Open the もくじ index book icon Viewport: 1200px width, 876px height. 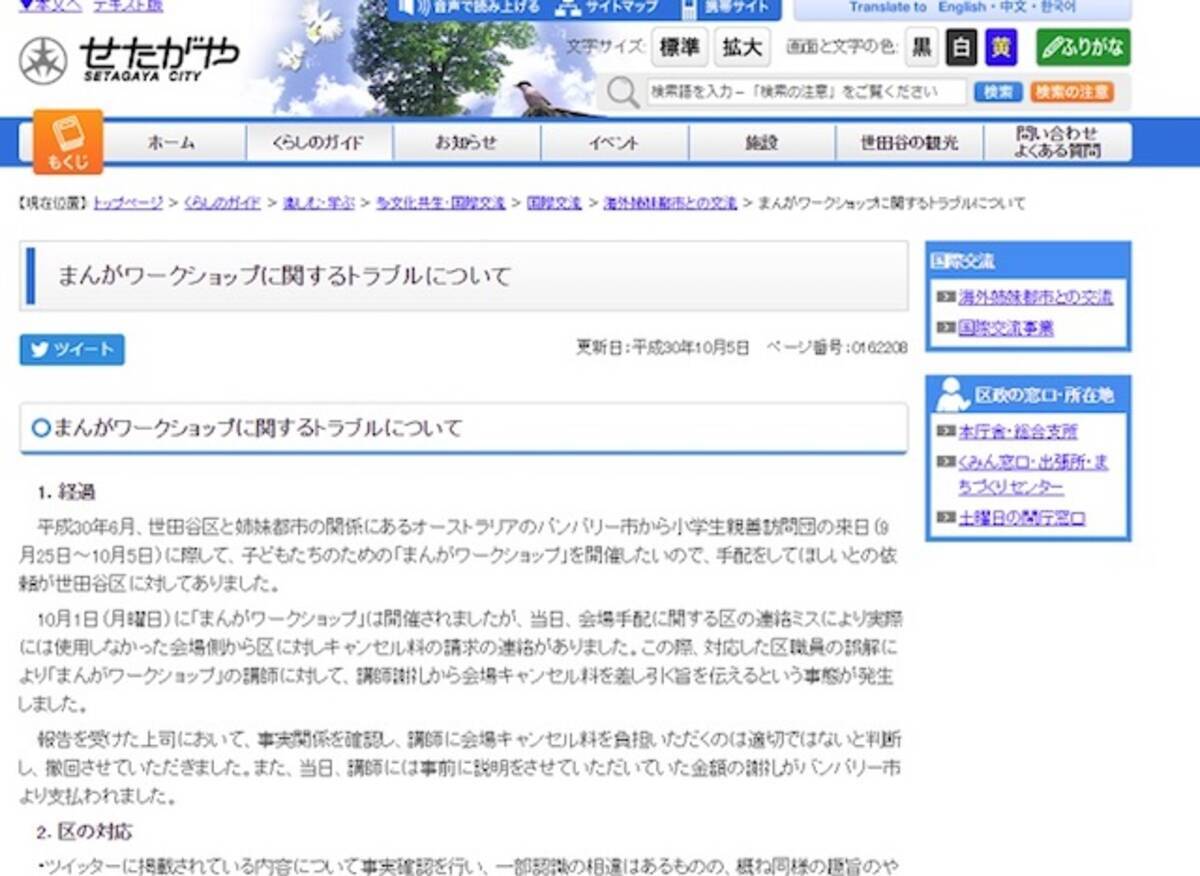coord(68,142)
